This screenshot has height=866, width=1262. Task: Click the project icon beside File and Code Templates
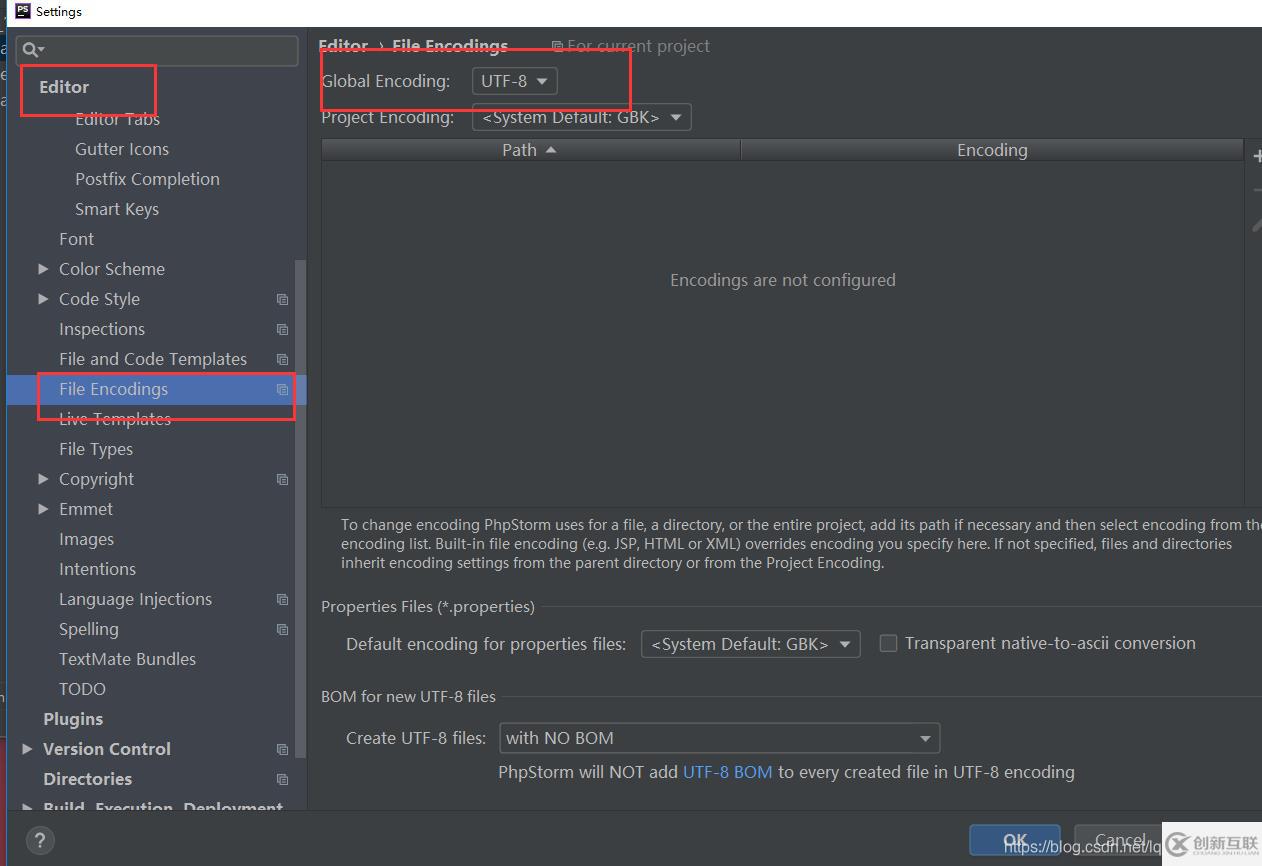point(282,359)
